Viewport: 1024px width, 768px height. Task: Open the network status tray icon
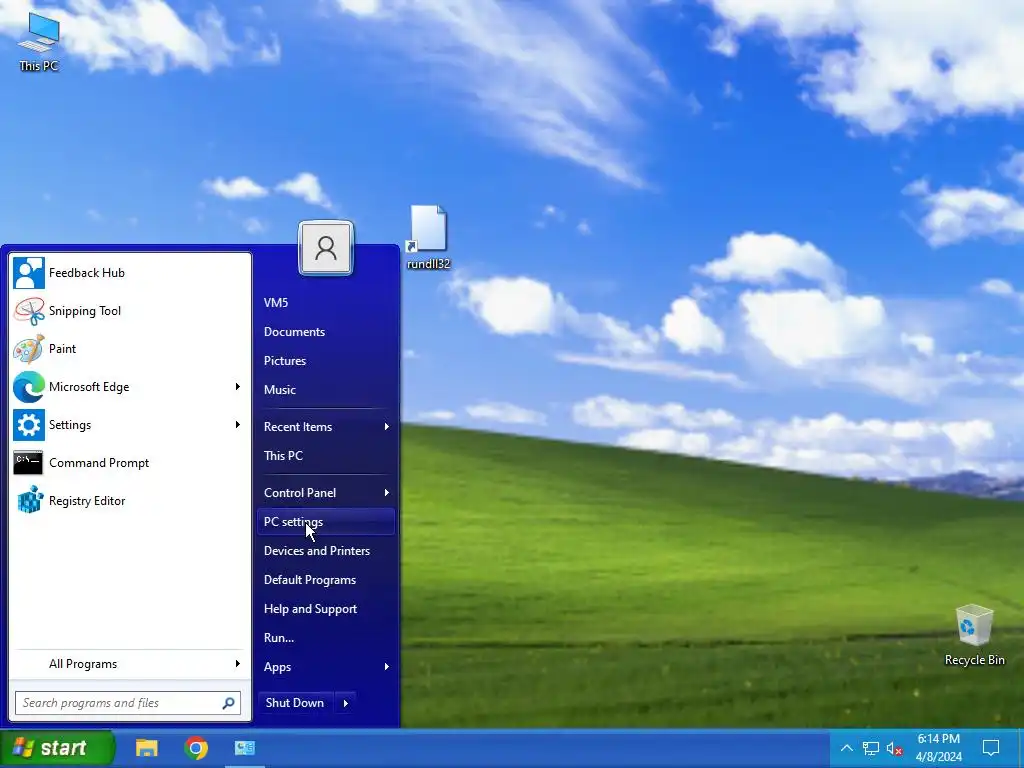[870, 748]
